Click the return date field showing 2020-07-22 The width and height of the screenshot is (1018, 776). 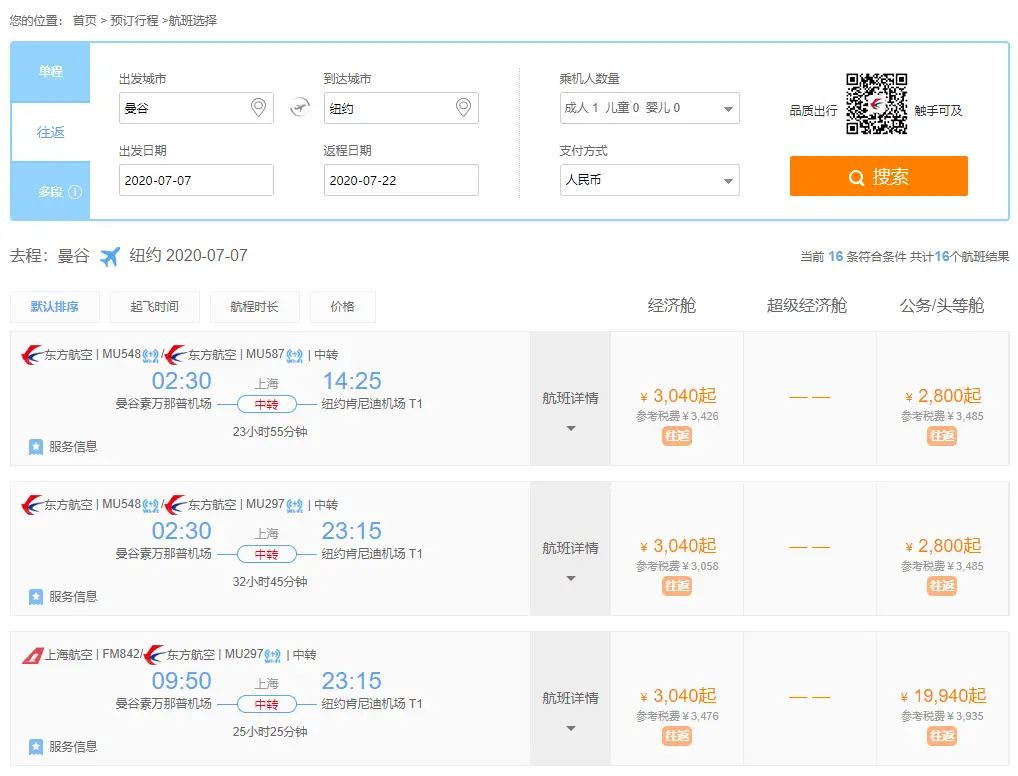click(400, 180)
